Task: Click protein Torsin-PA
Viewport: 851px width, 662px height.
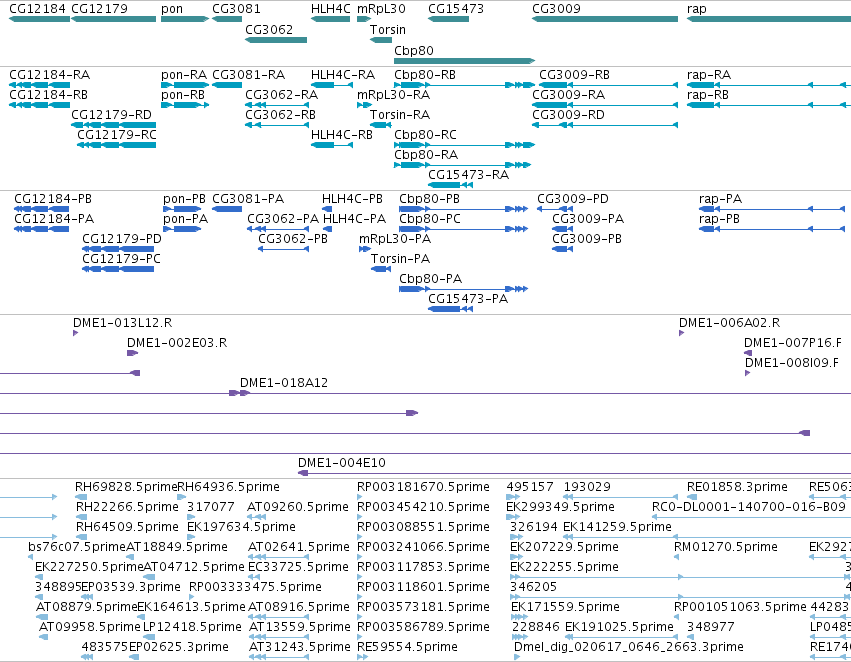Action: pos(381,269)
